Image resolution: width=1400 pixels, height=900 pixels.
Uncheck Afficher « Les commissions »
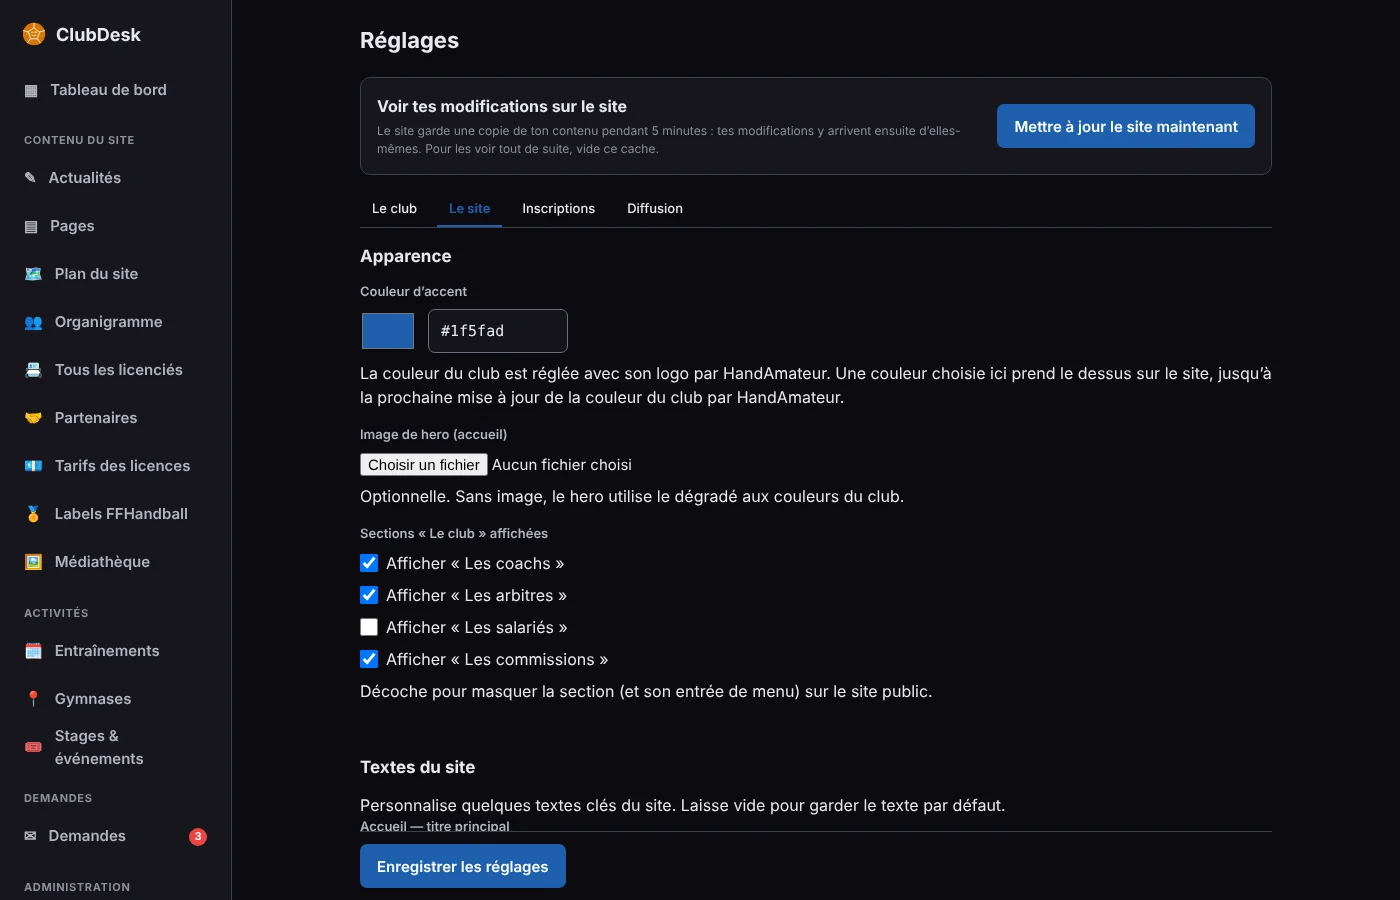(369, 659)
